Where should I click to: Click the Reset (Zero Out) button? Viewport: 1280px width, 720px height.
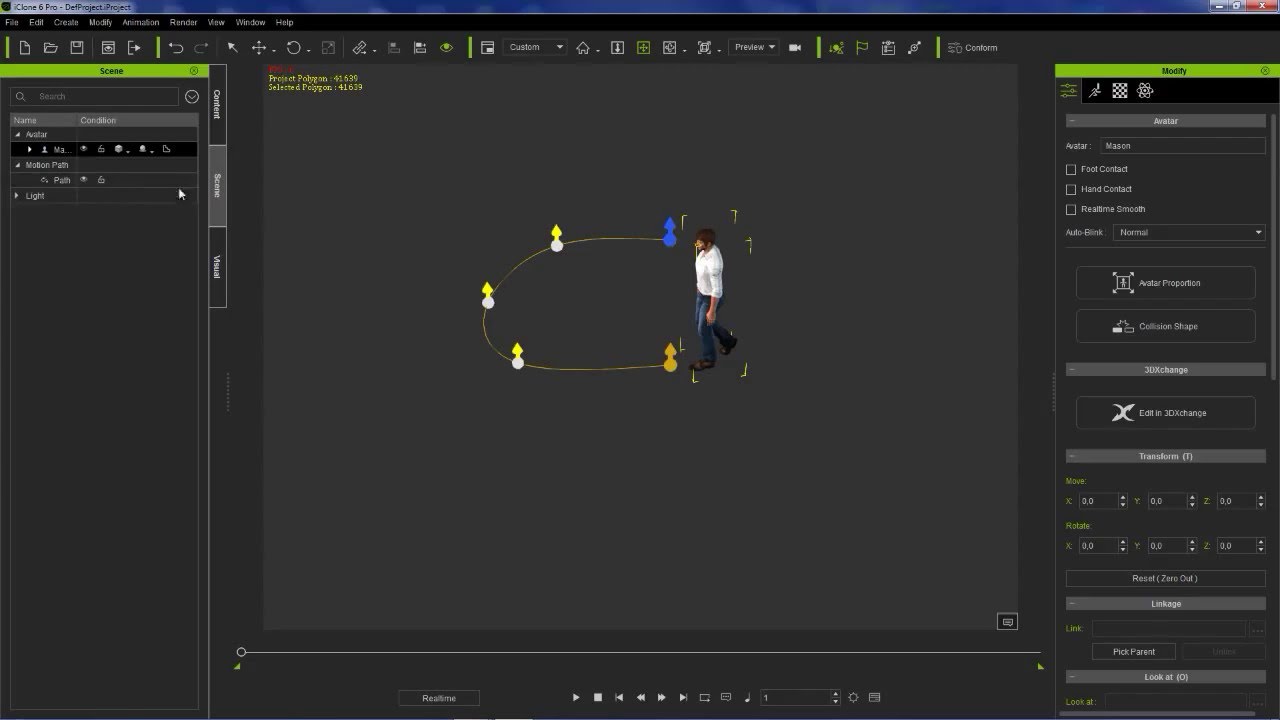(1165, 578)
